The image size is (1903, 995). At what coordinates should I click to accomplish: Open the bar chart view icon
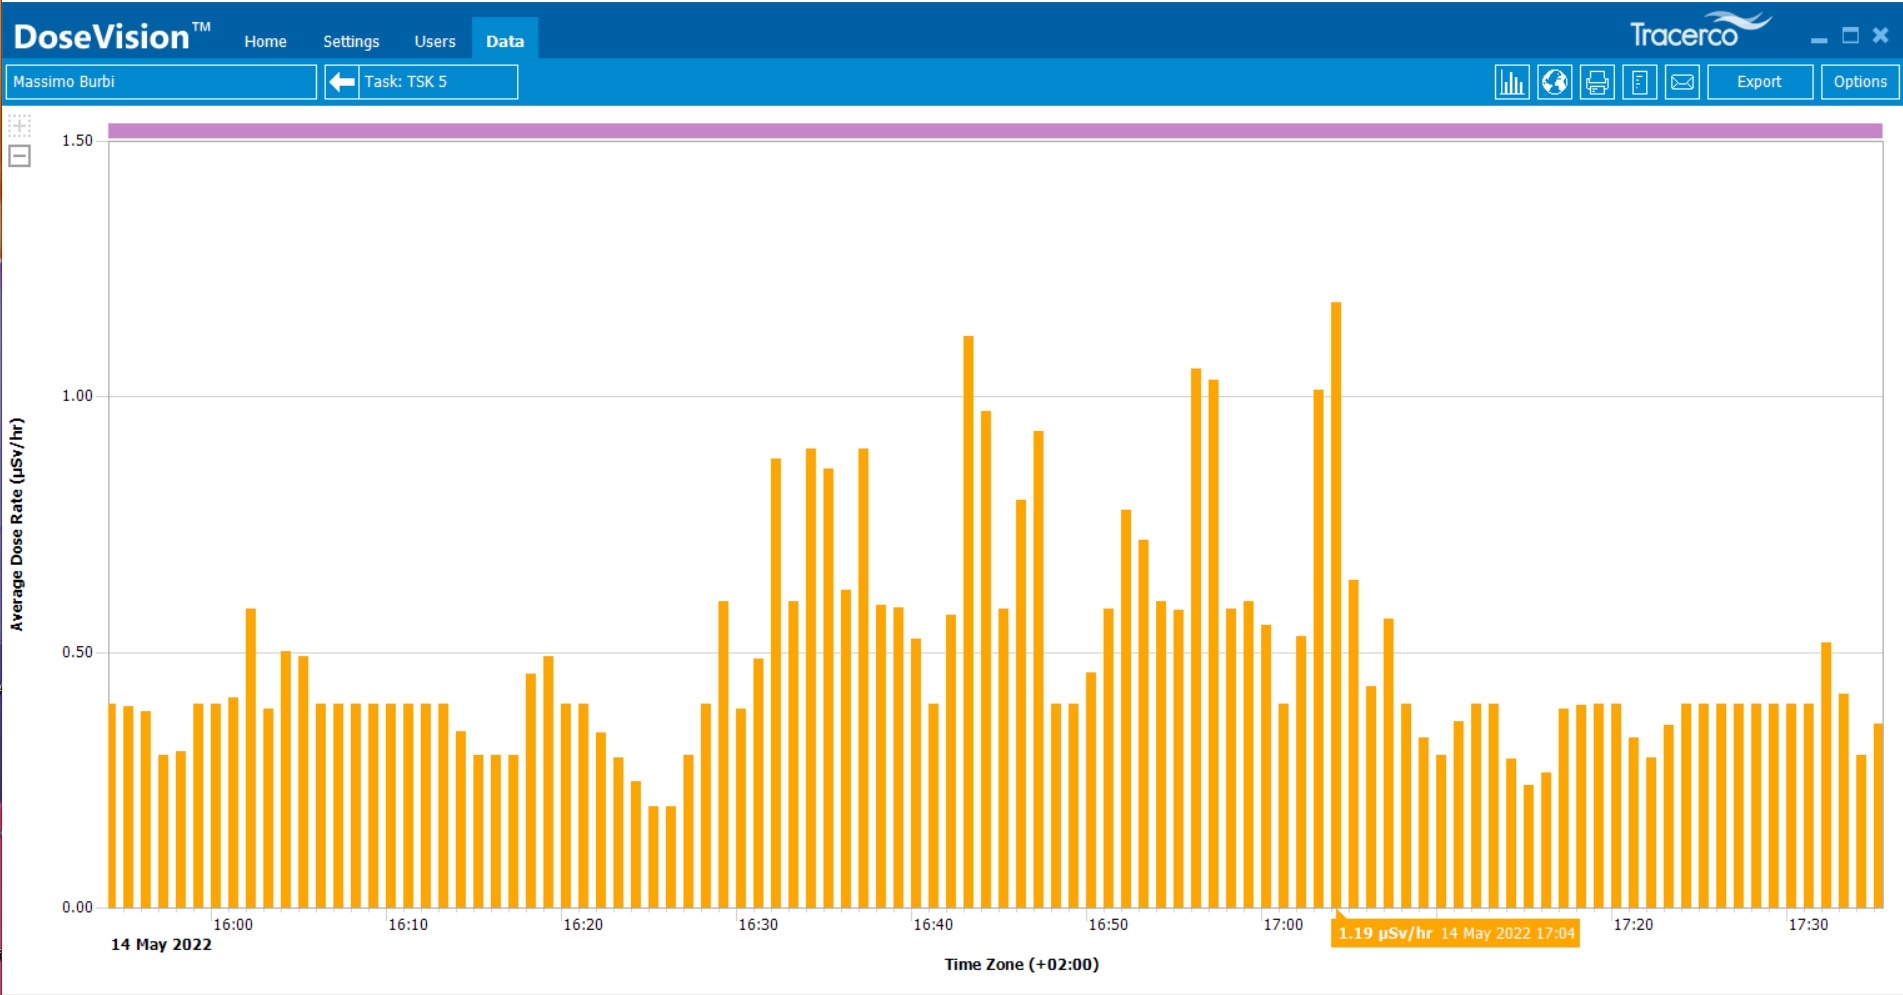1511,82
